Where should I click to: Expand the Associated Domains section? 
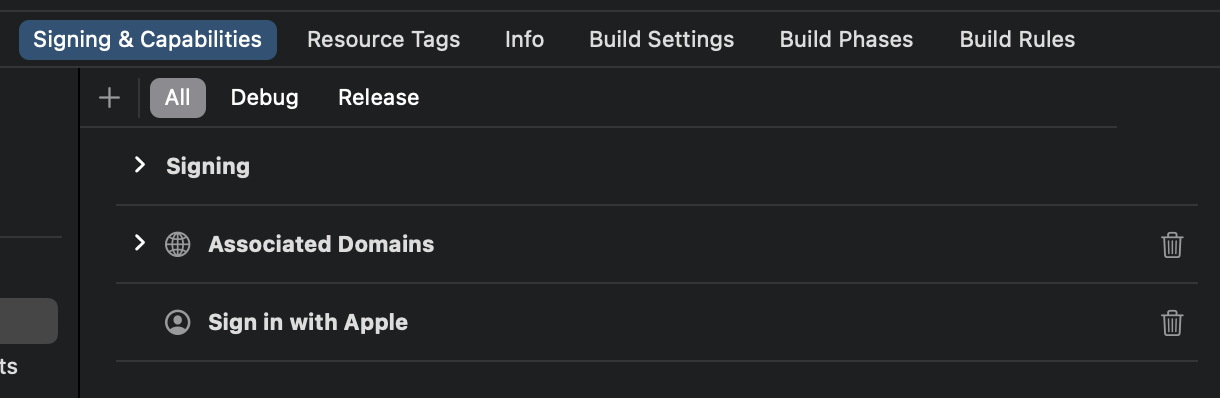pyautogui.click(x=140, y=243)
